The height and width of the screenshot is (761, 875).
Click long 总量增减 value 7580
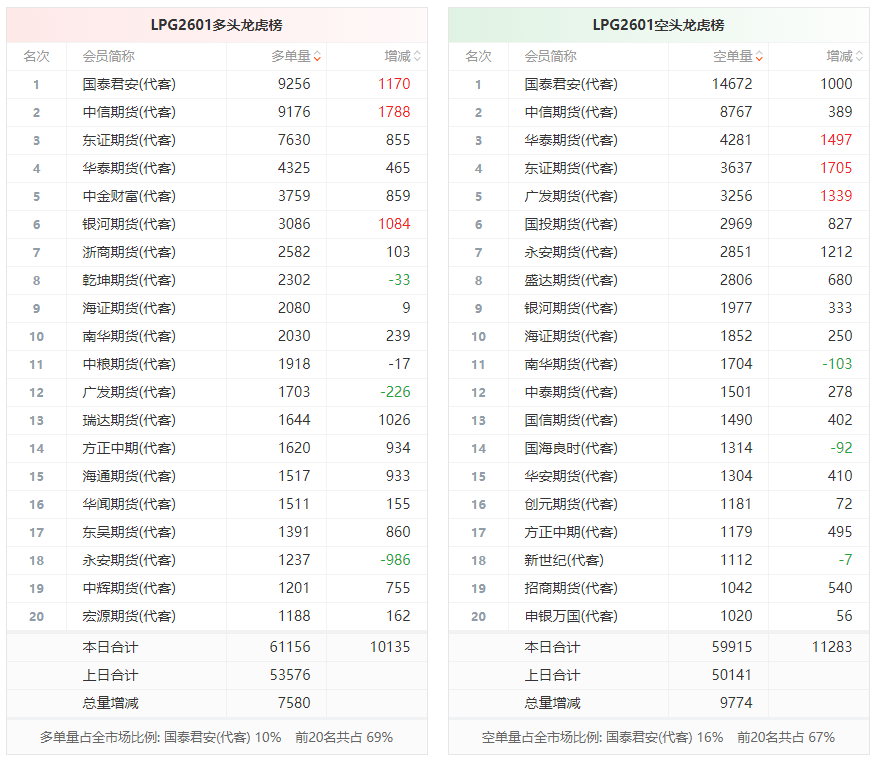(294, 703)
